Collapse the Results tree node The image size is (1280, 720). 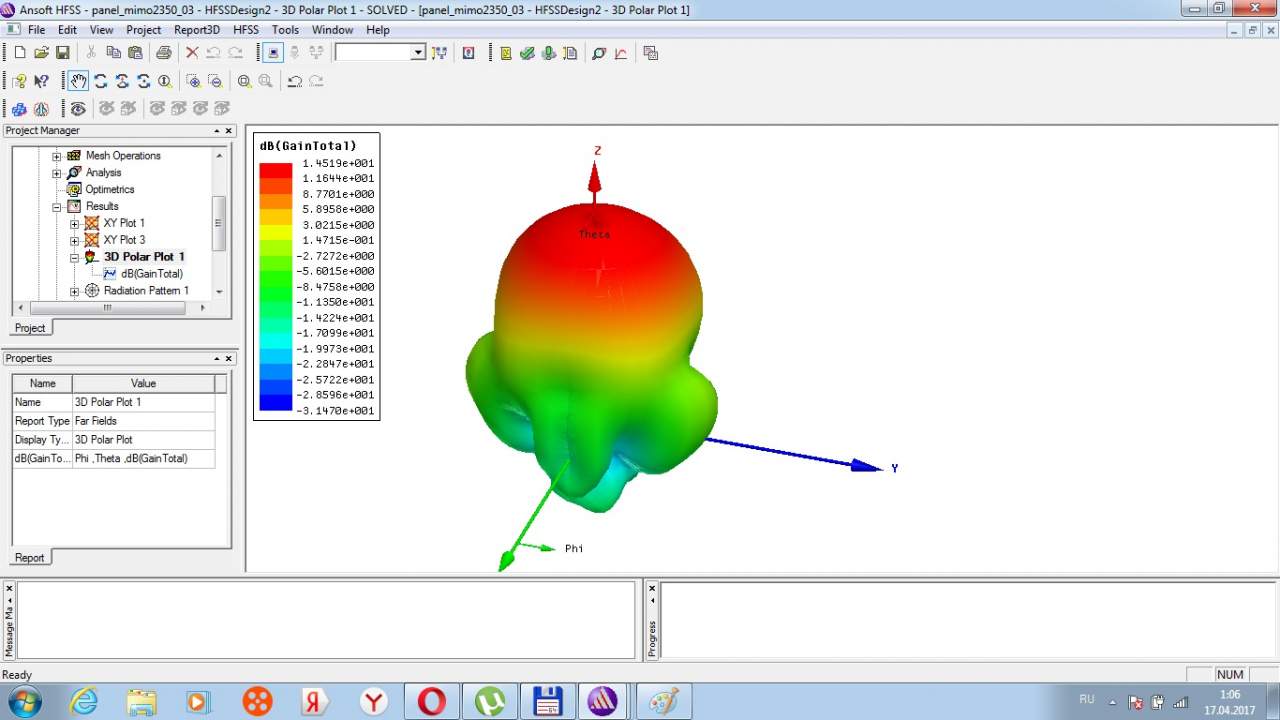pyautogui.click(x=57, y=206)
